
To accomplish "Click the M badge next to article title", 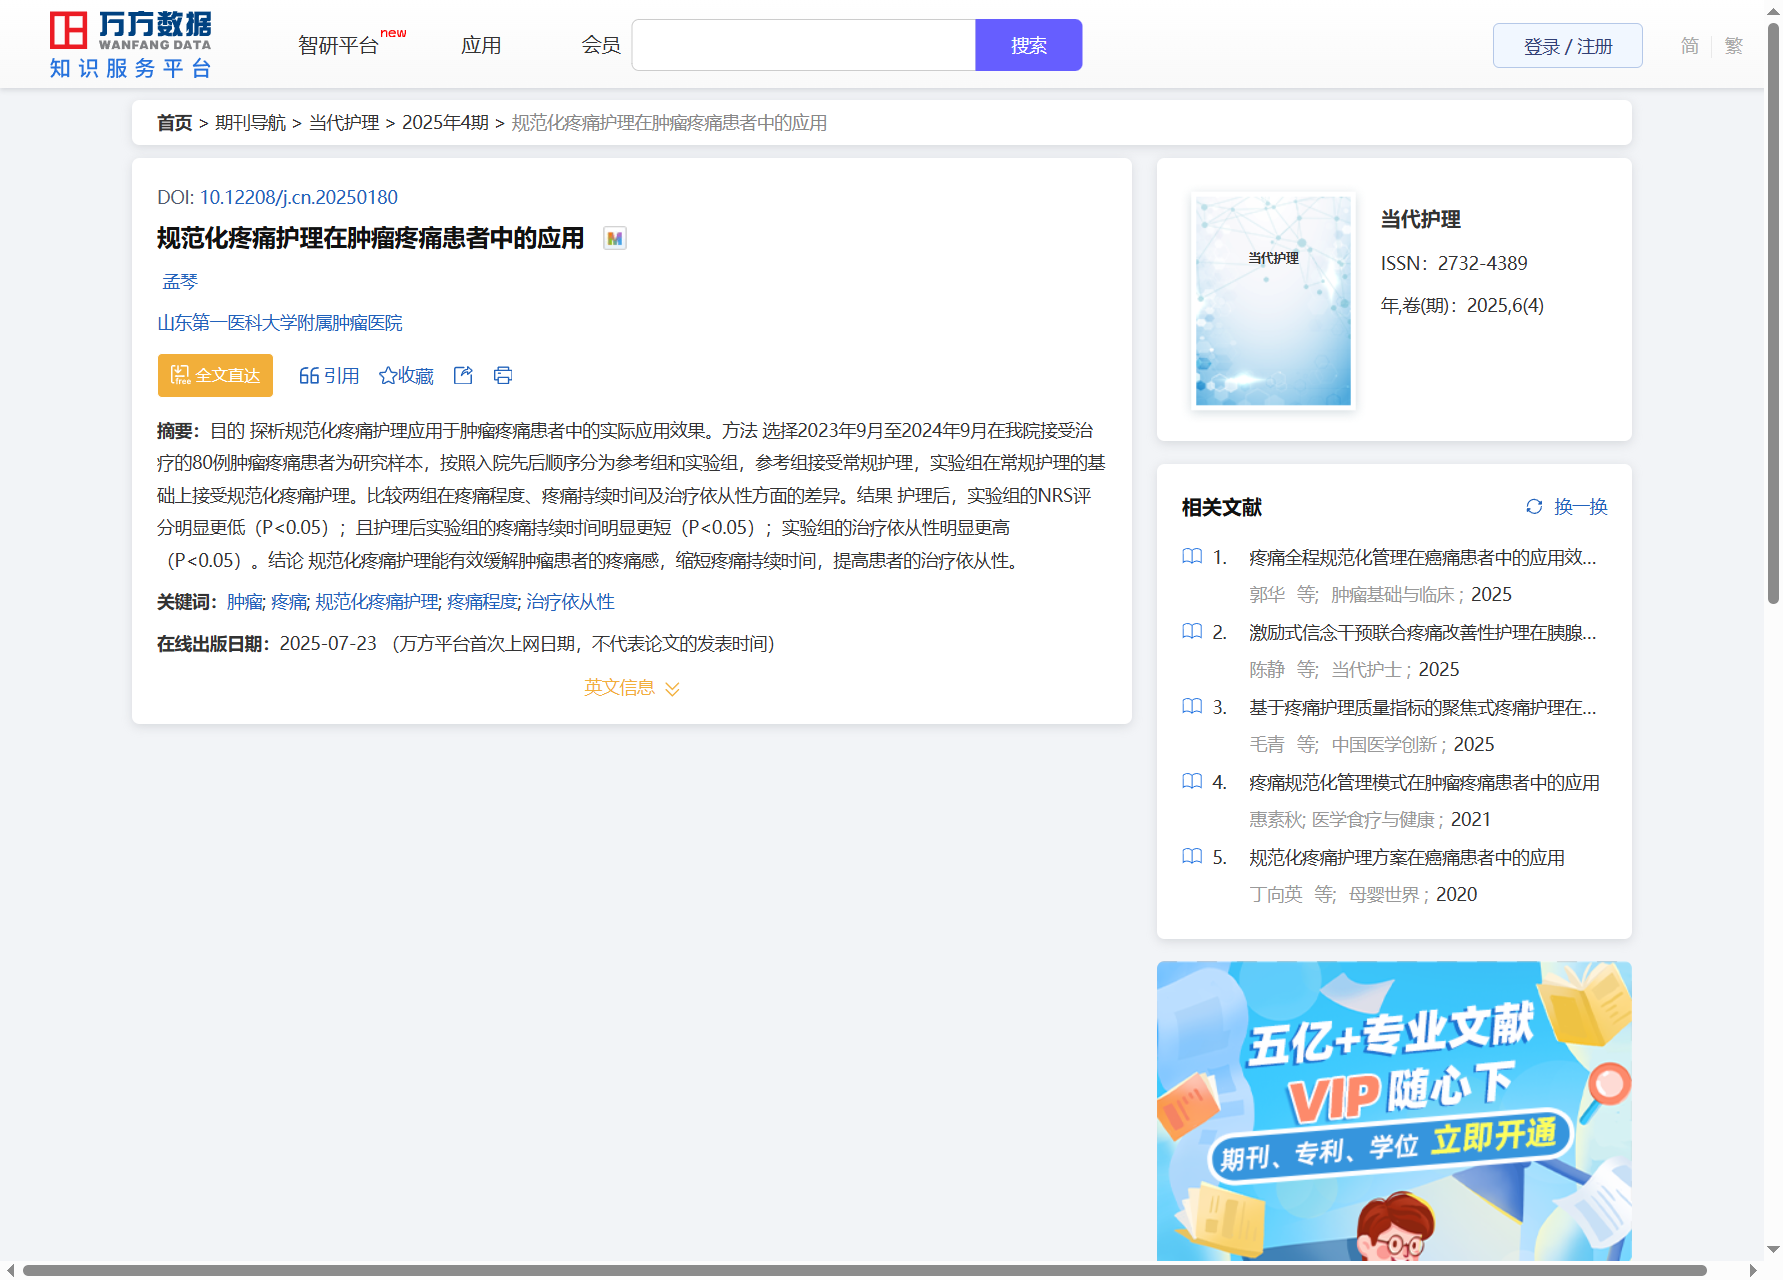I will tap(615, 238).
